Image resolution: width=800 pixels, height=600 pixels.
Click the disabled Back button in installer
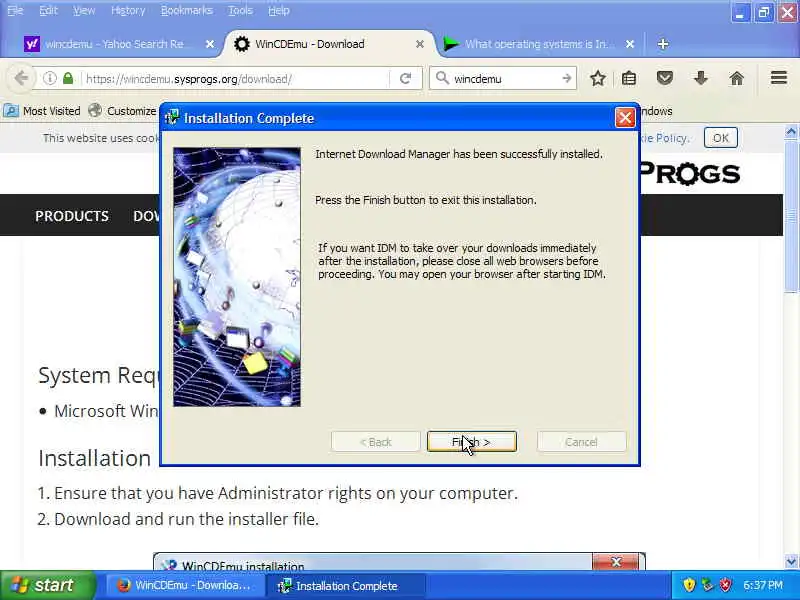[376, 442]
